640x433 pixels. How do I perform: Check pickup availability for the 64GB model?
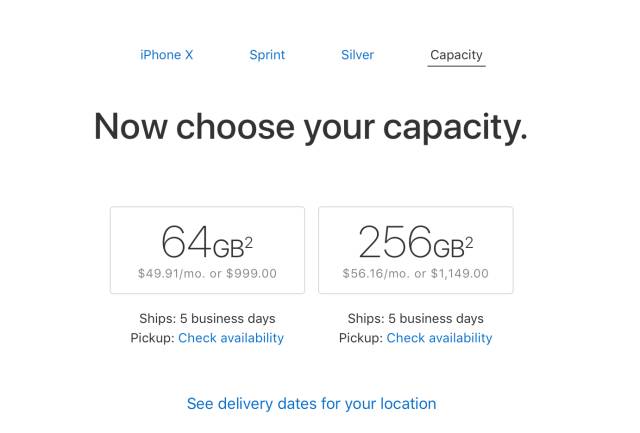click(x=231, y=338)
